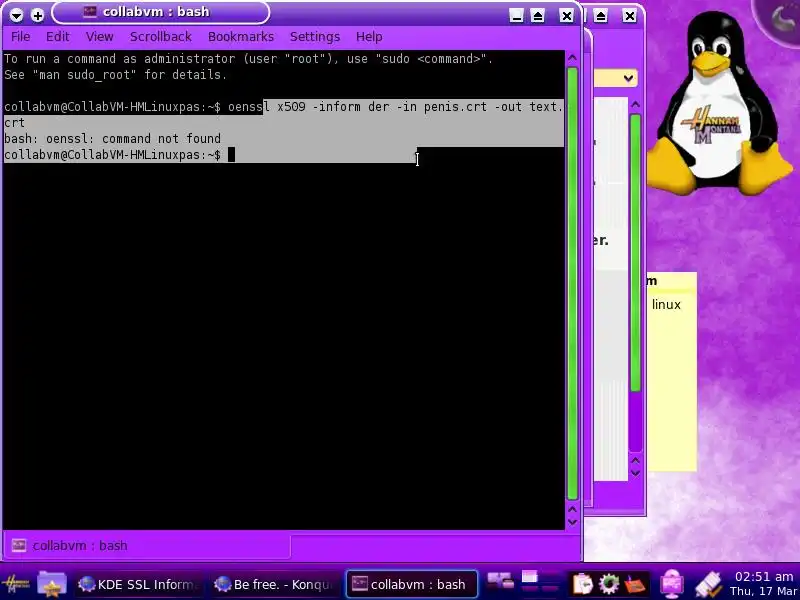Image resolution: width=800 pixels, height=600 pixels.
Task: Click the device plug tray icon
Action: coord(709,584)
